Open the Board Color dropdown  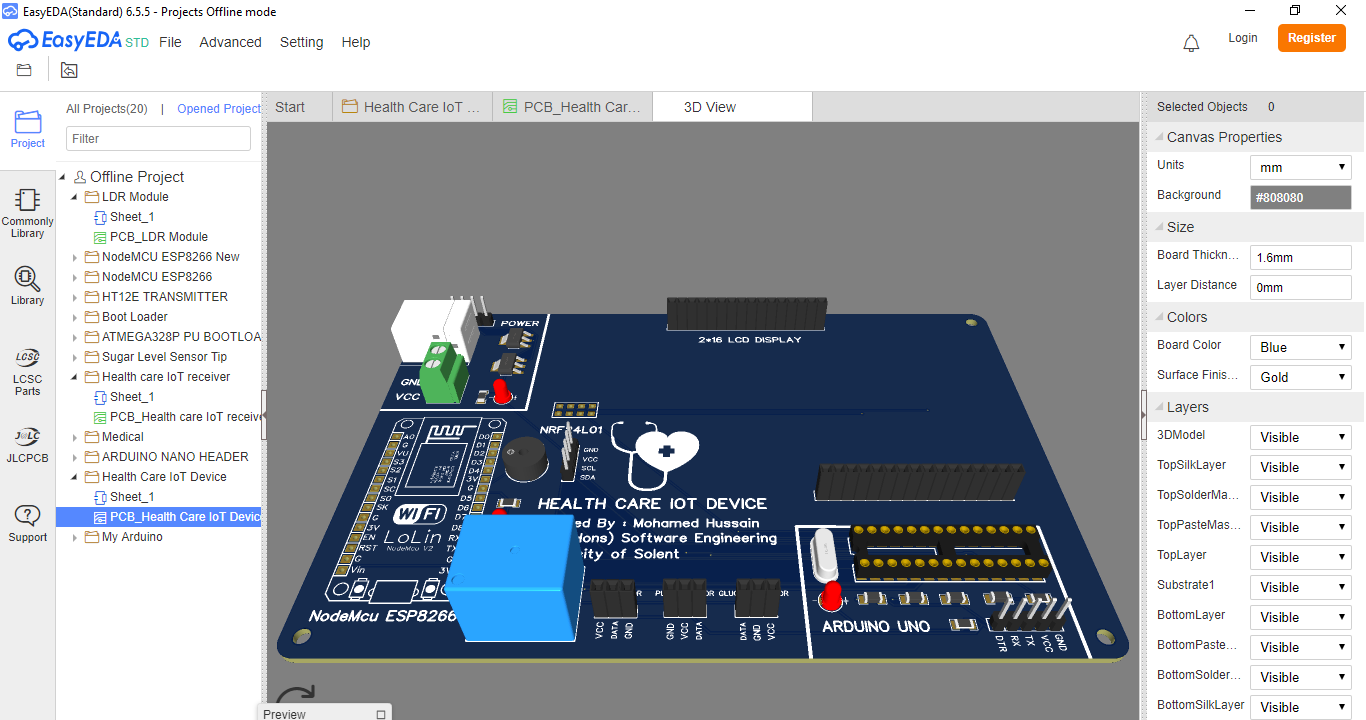click(1300, 347)
